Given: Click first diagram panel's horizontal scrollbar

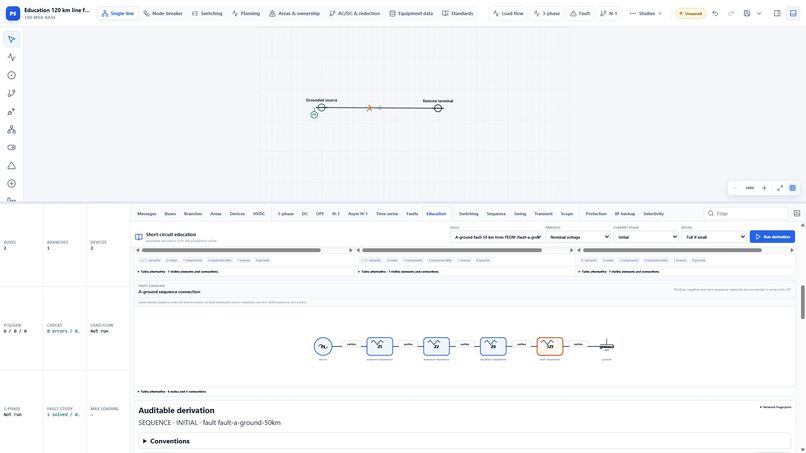Looking at the screenshot, I should pos(231,250).
